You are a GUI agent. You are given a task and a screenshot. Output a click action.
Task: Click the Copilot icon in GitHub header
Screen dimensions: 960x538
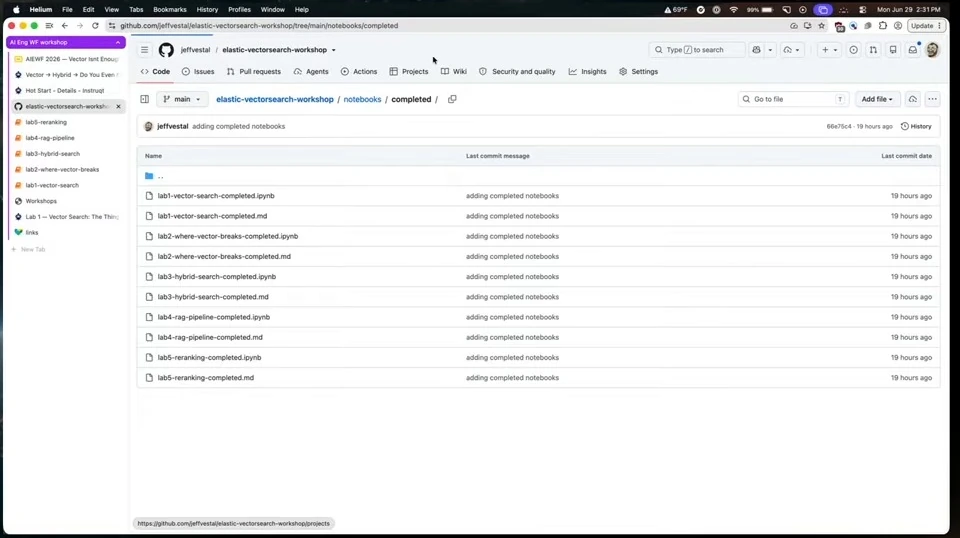[757, 50]
